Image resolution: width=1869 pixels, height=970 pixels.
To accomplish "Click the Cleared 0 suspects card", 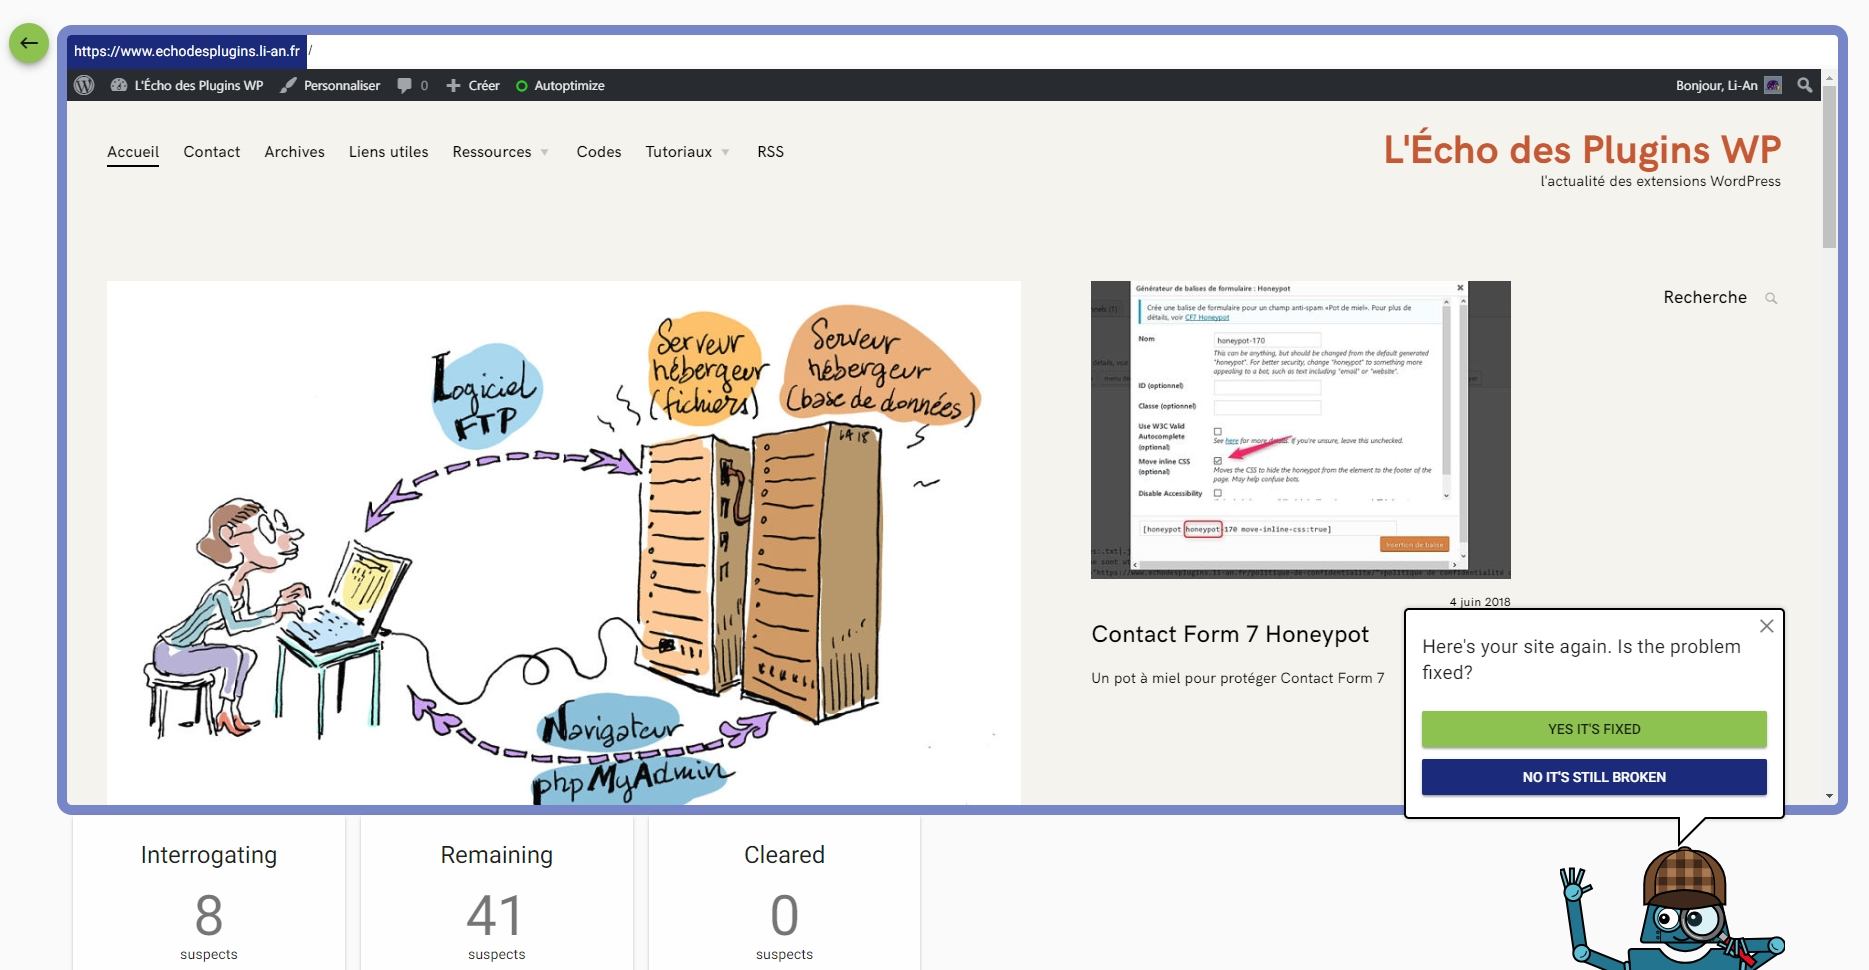I will [x=784, y=893].
